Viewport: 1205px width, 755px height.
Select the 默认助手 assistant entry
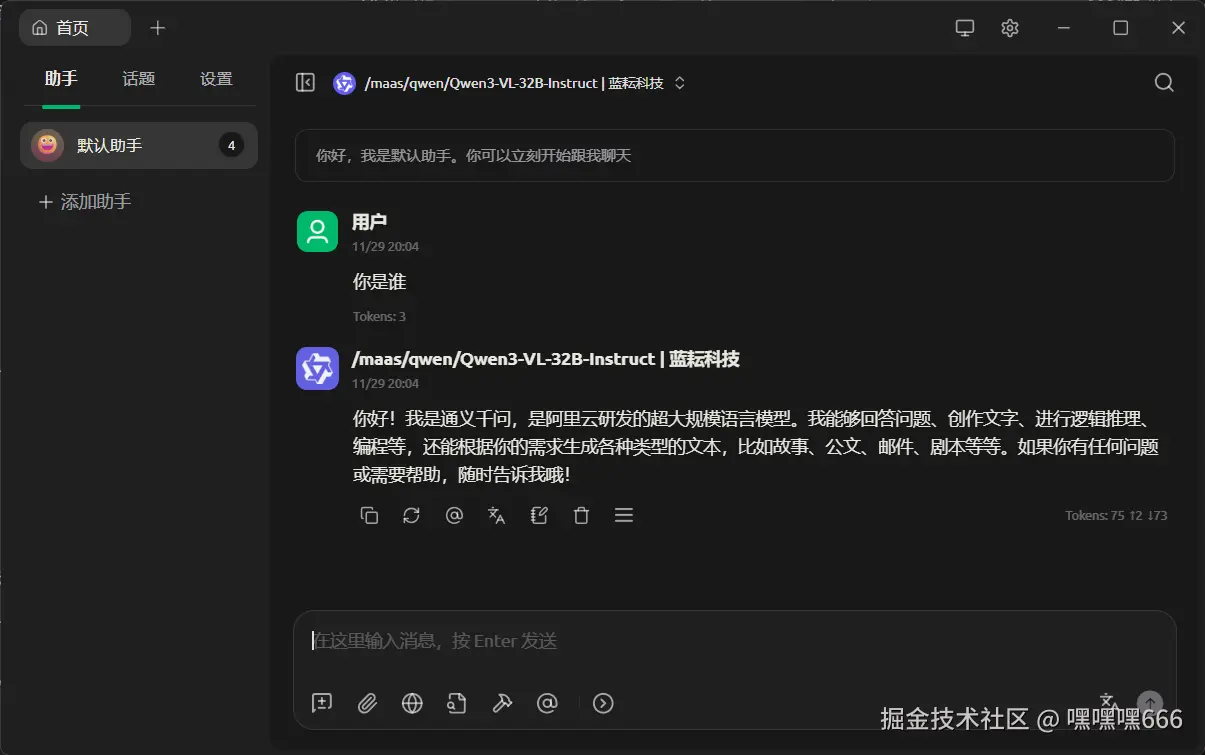[138, 144]
